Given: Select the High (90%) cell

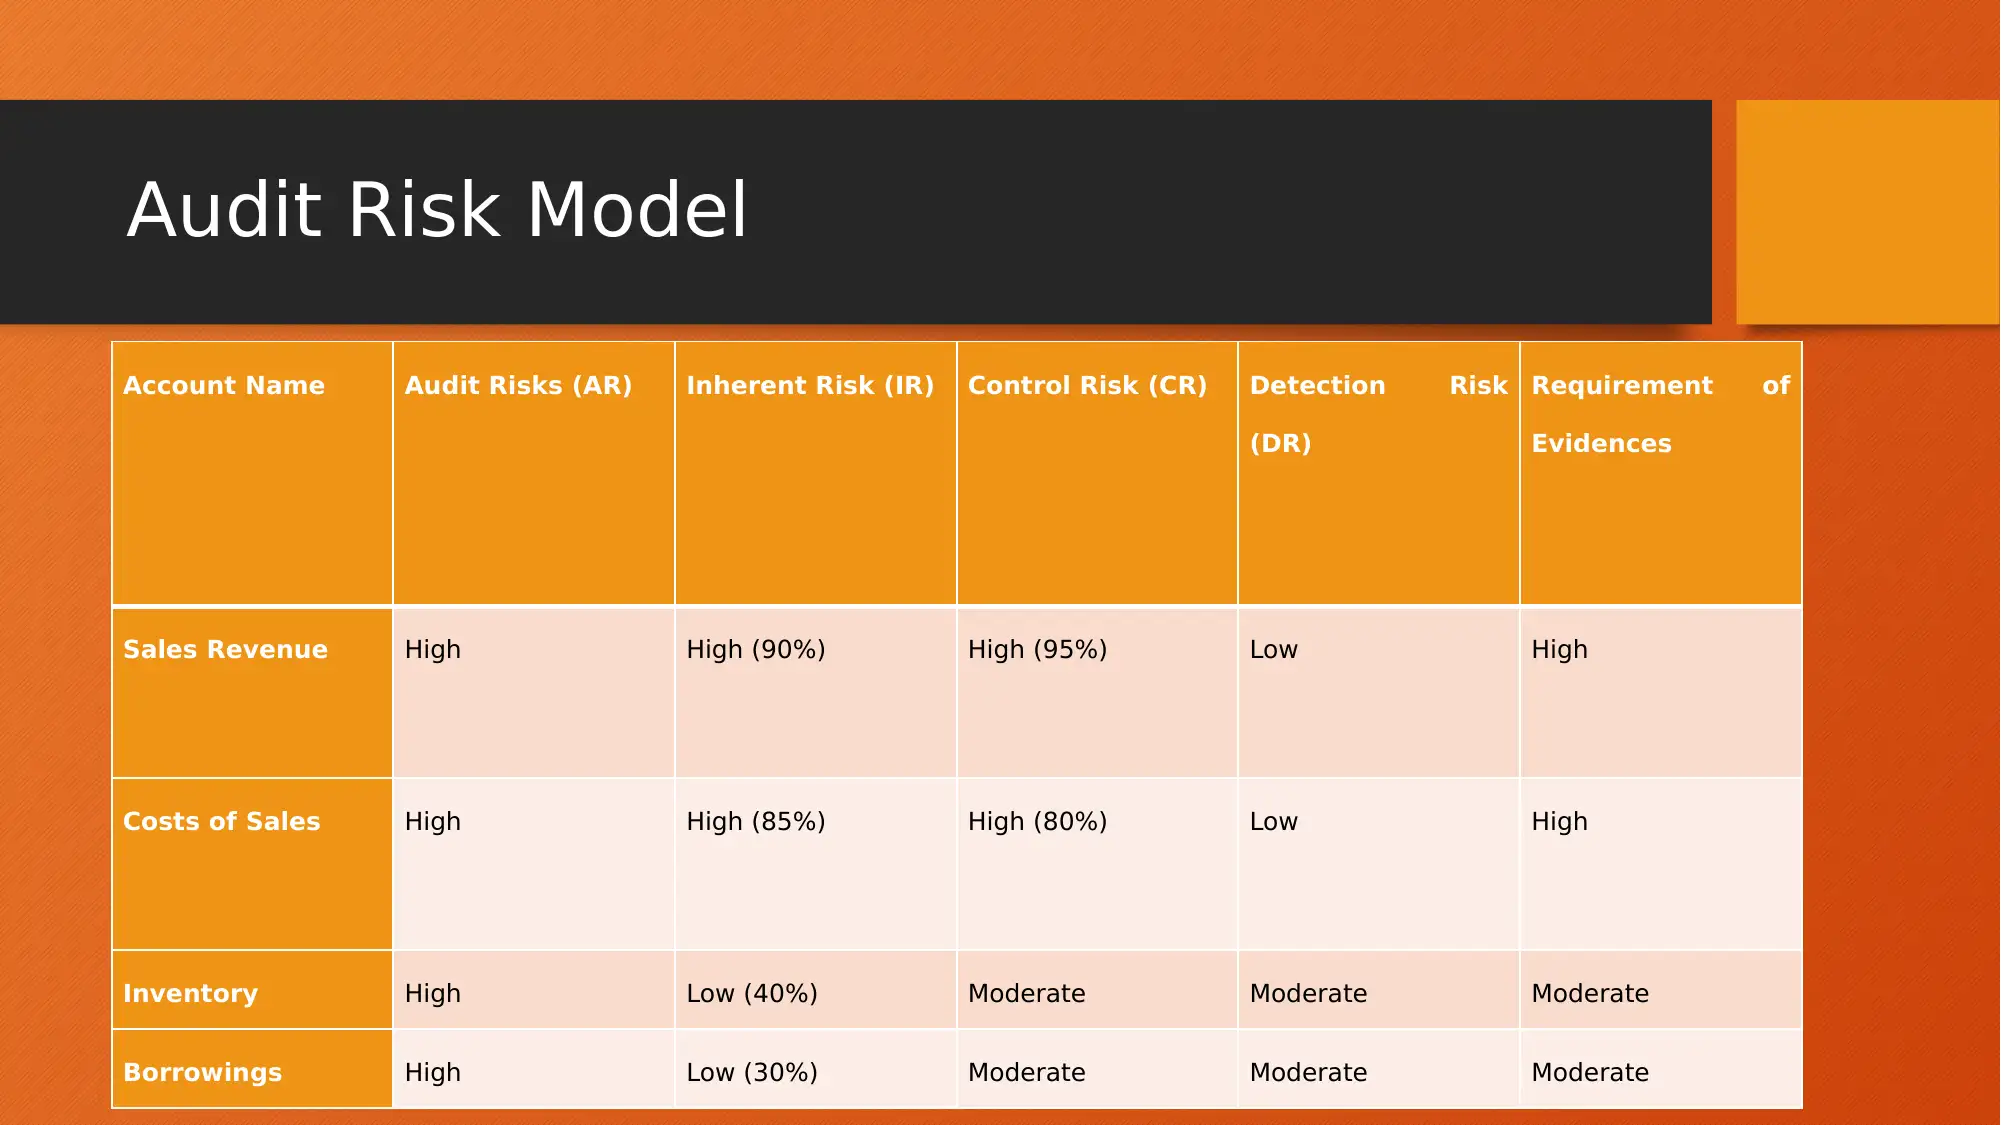Looking at the screenshot, I should tap(816, 692).
